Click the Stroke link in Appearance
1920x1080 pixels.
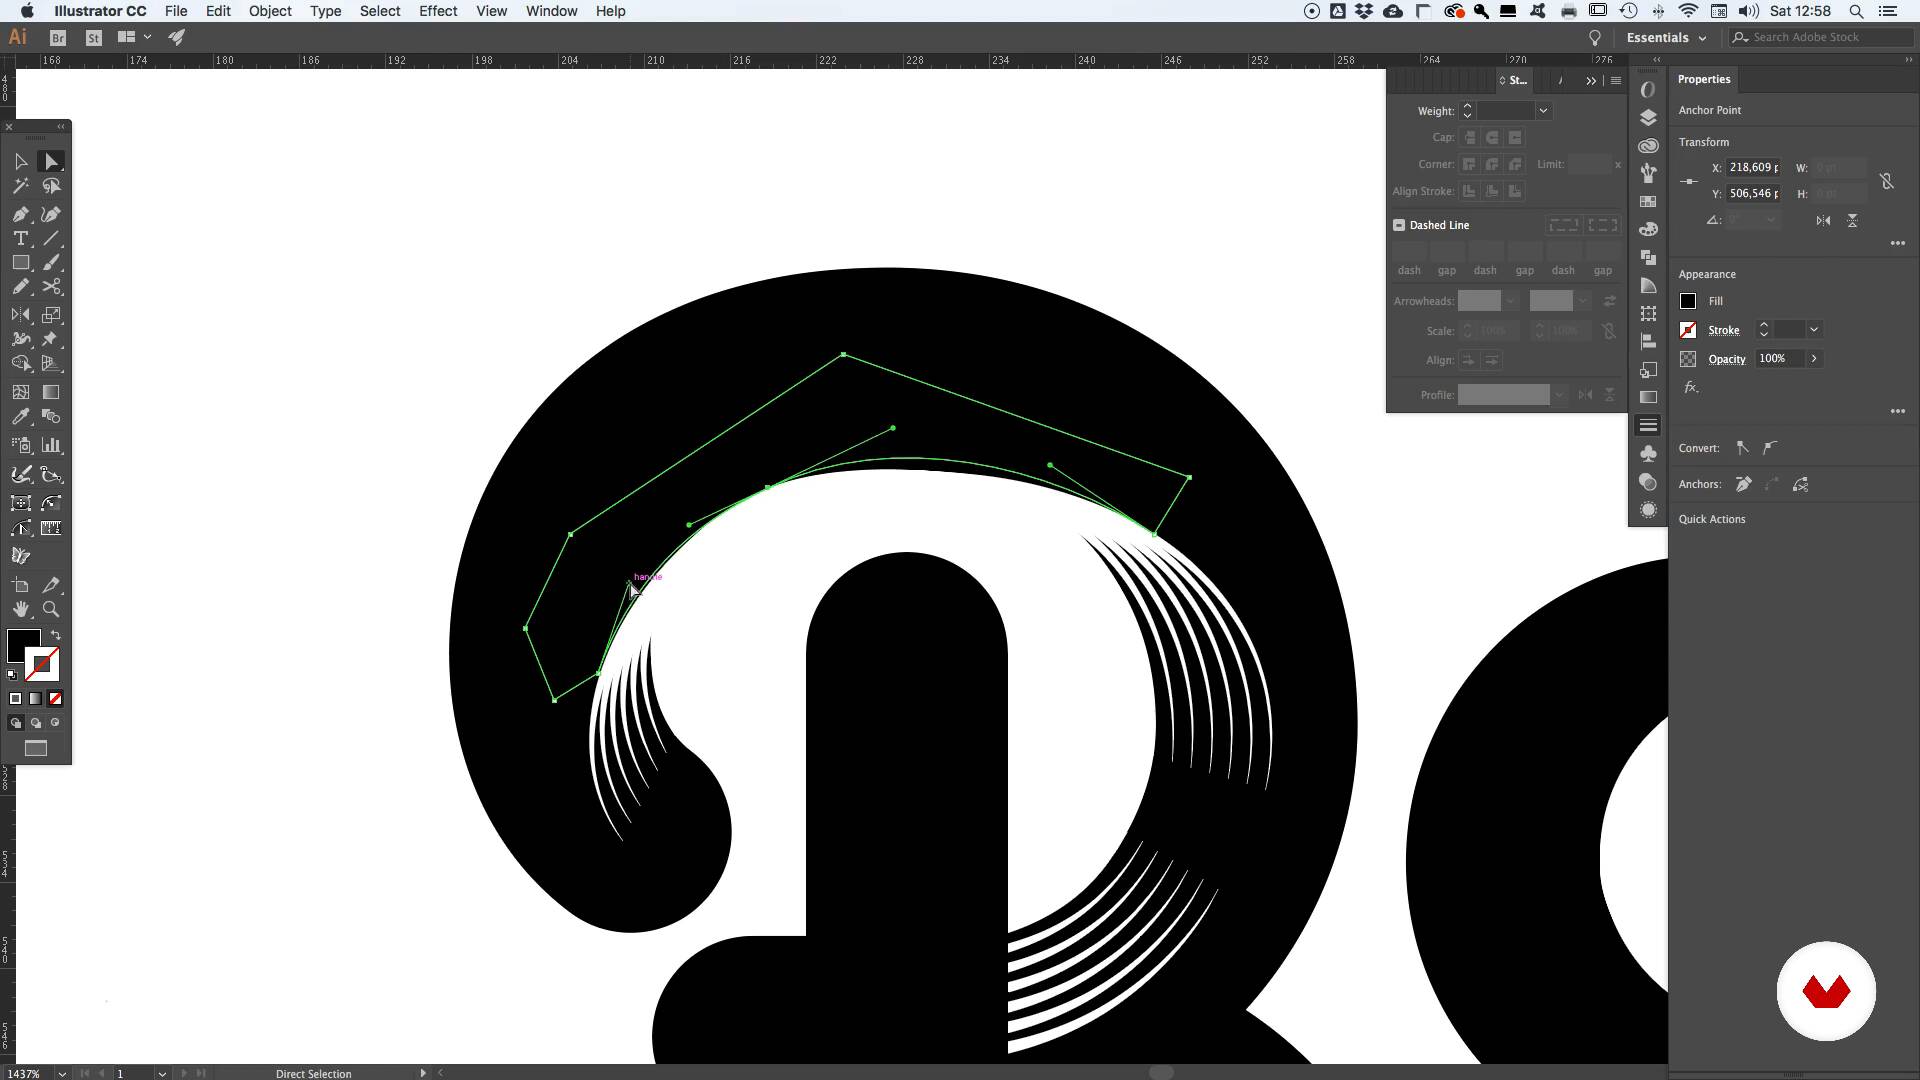tap(1723, 330)
